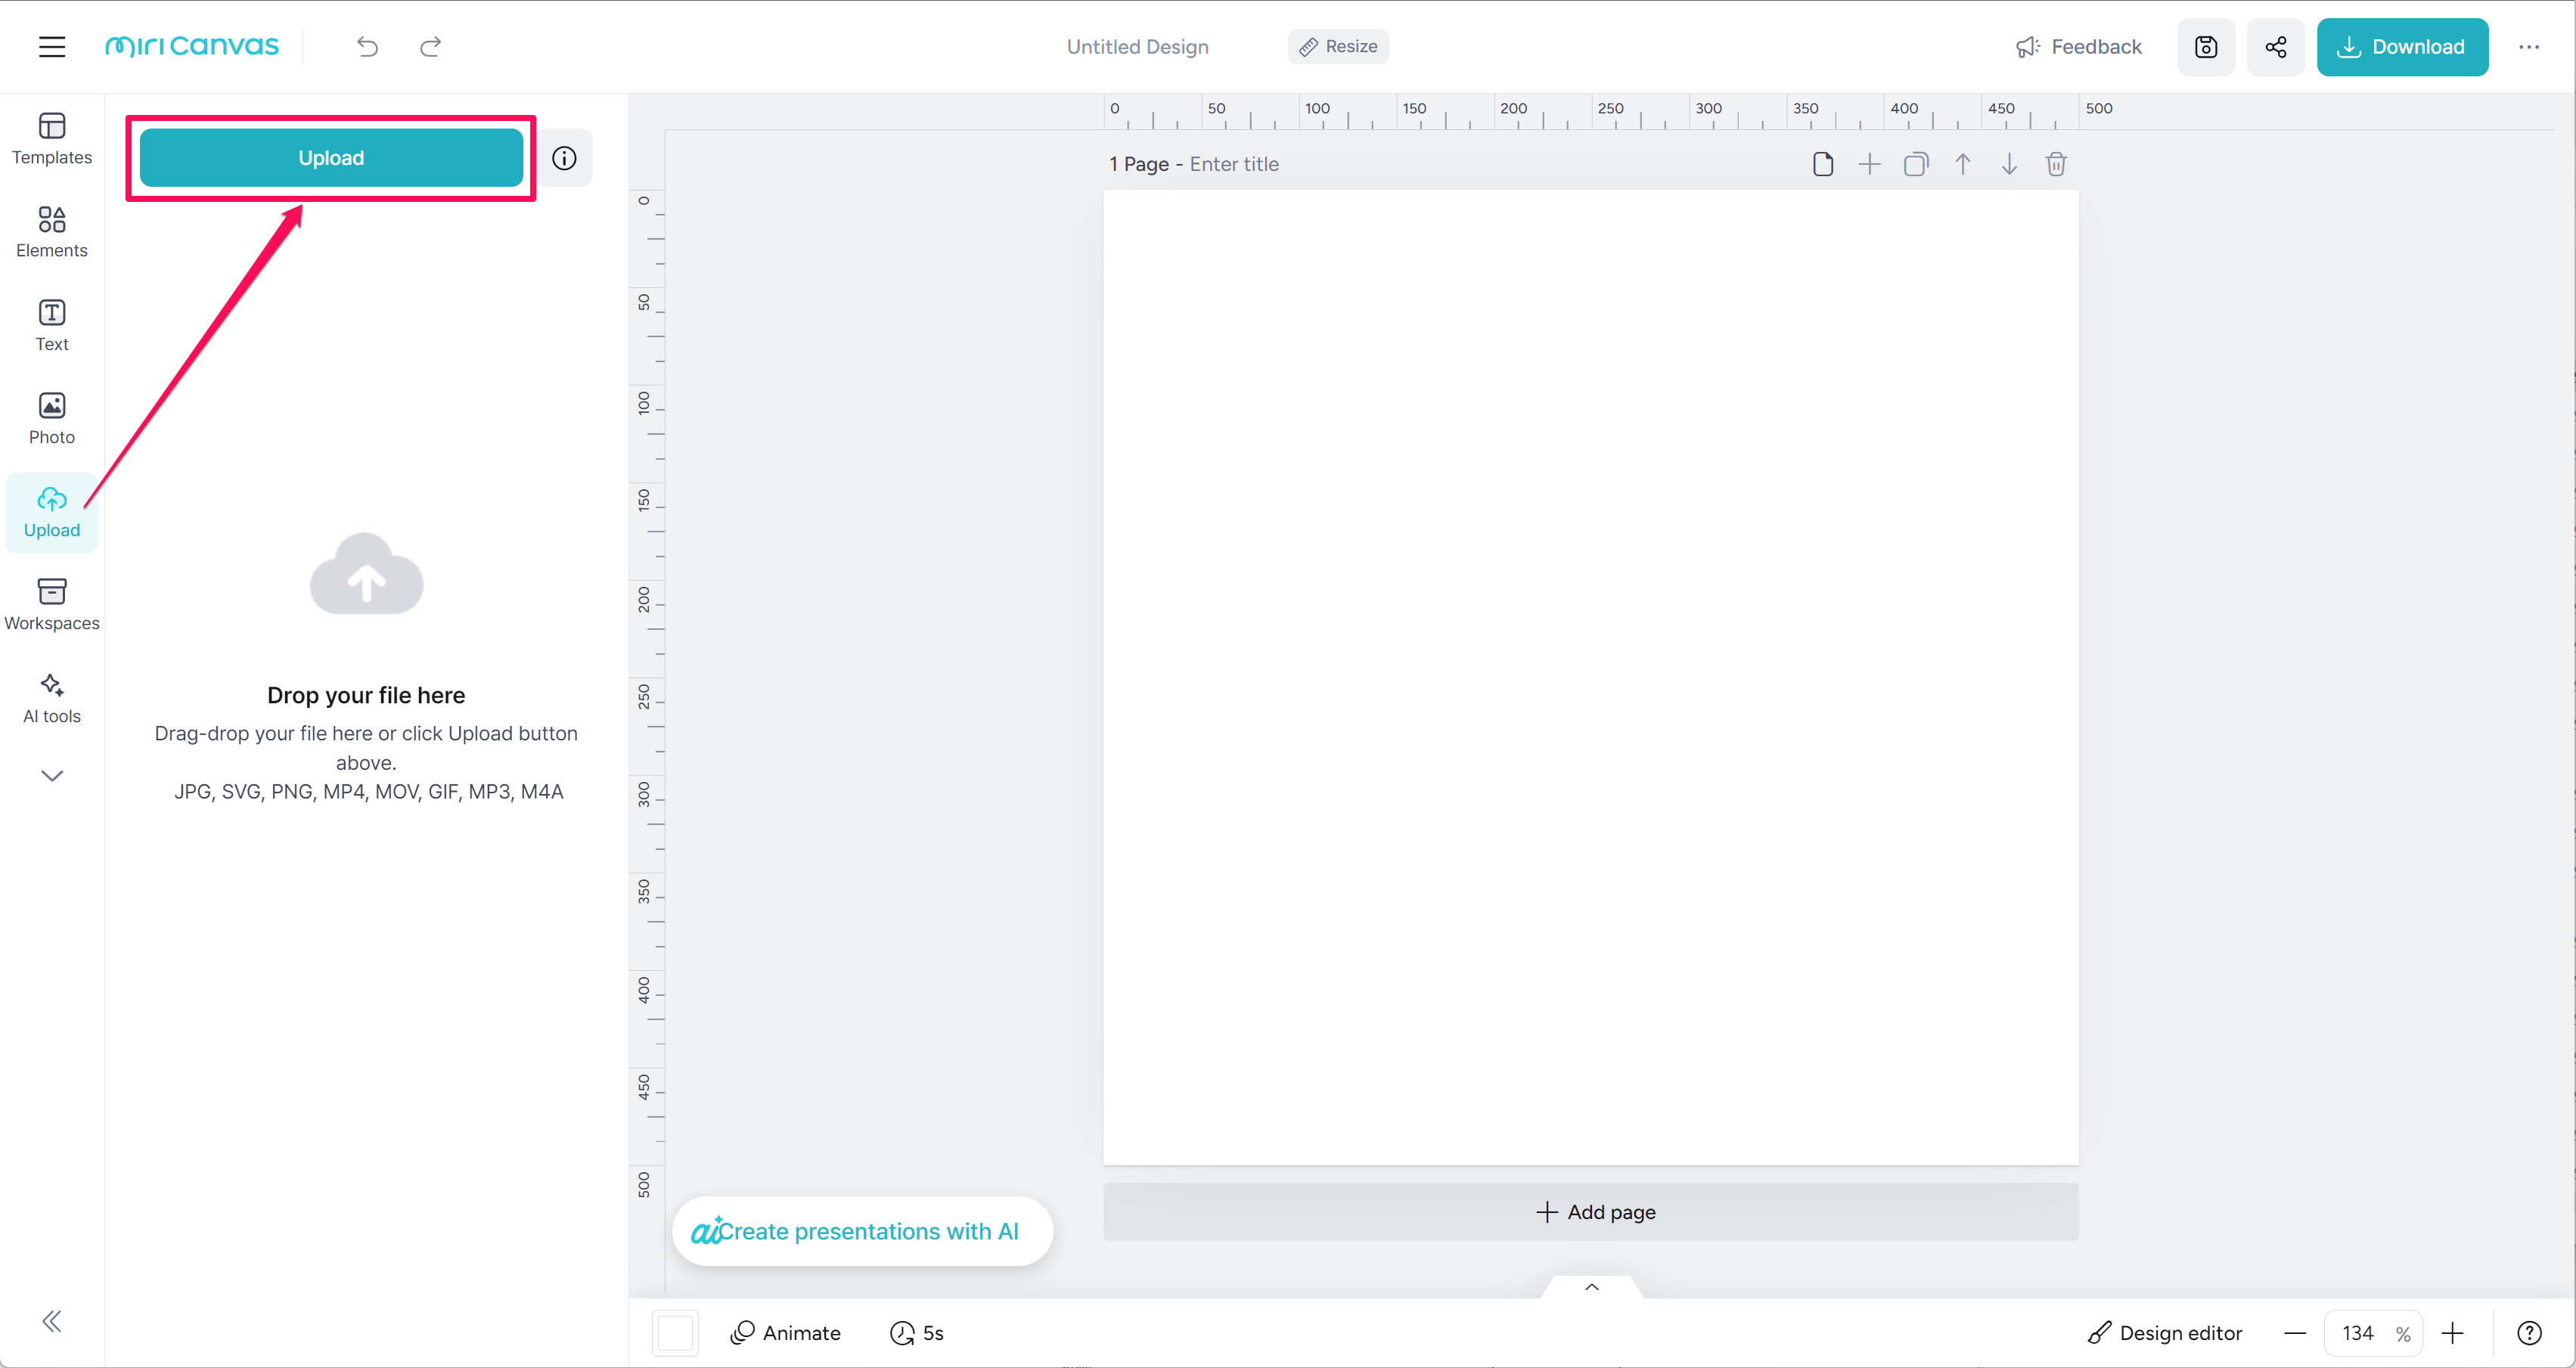Open the share icon button

2275,46
